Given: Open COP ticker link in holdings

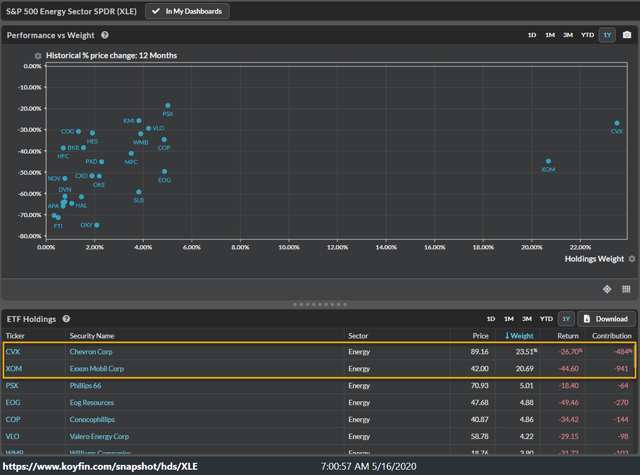Looking at the screenshot, I should pos(13,420).
